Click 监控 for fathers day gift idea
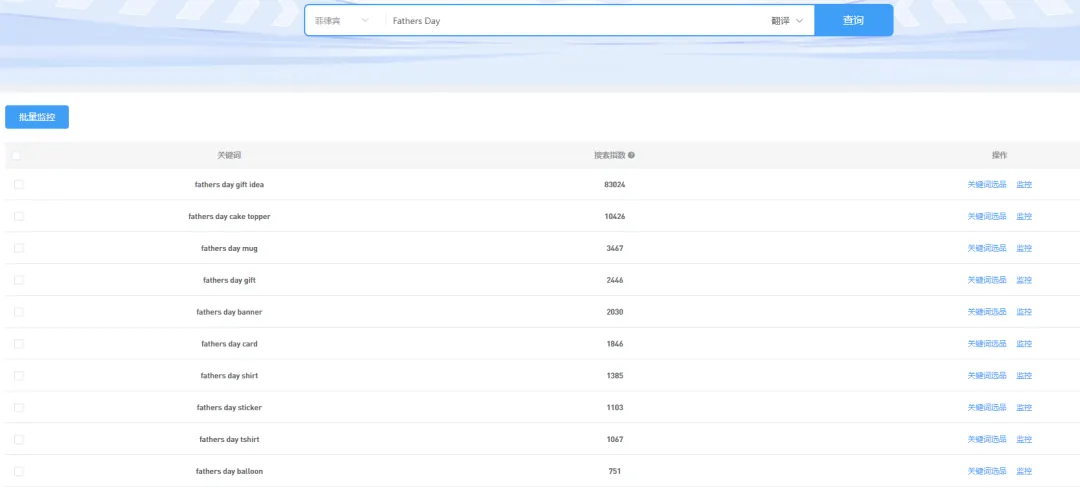This screenshot has height=494, width=1080. coord(1024,185)
